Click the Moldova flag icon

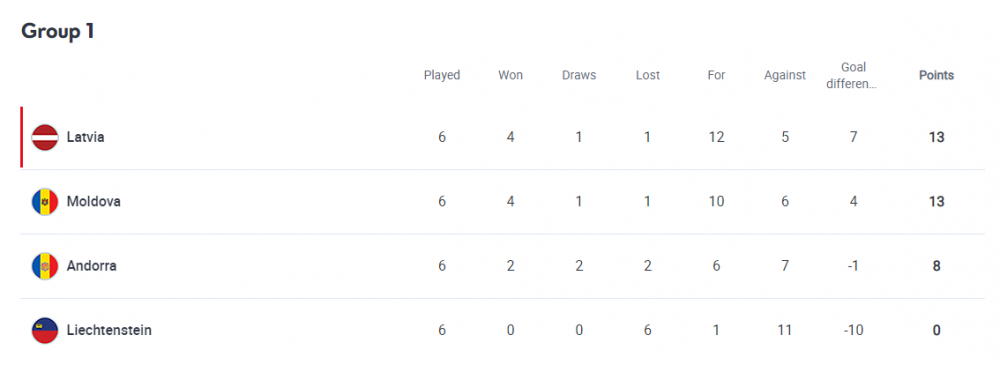click(45, 202)
